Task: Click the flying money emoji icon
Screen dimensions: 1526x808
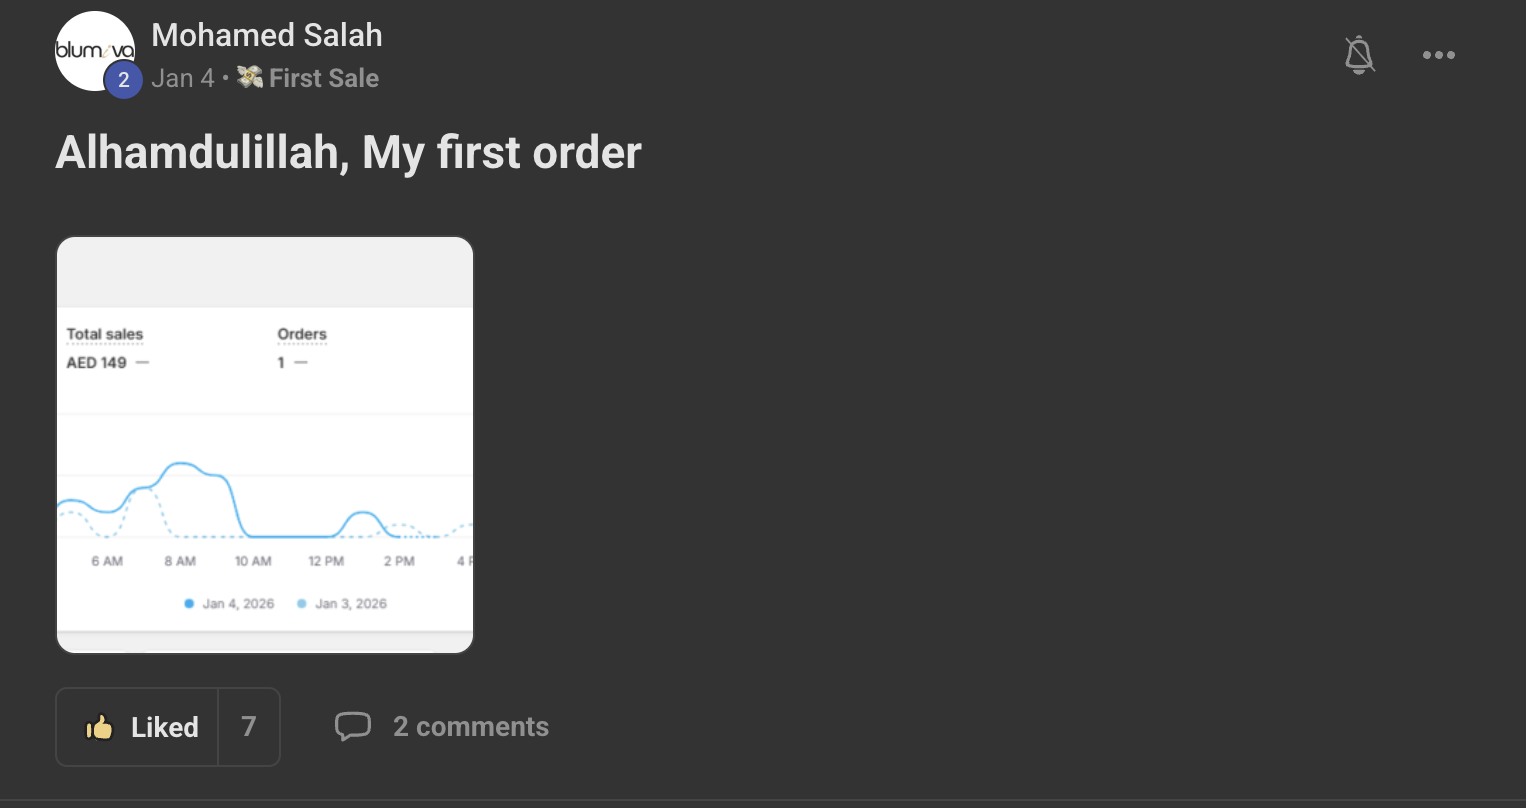Action: [x=250, y=77]
